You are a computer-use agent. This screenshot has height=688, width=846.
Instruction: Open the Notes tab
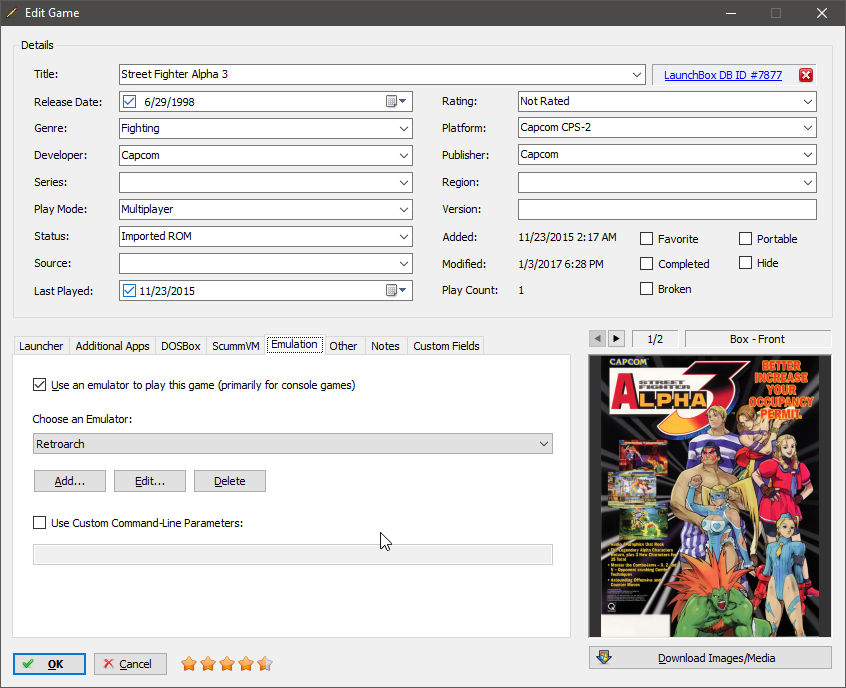tap(385, 346)
